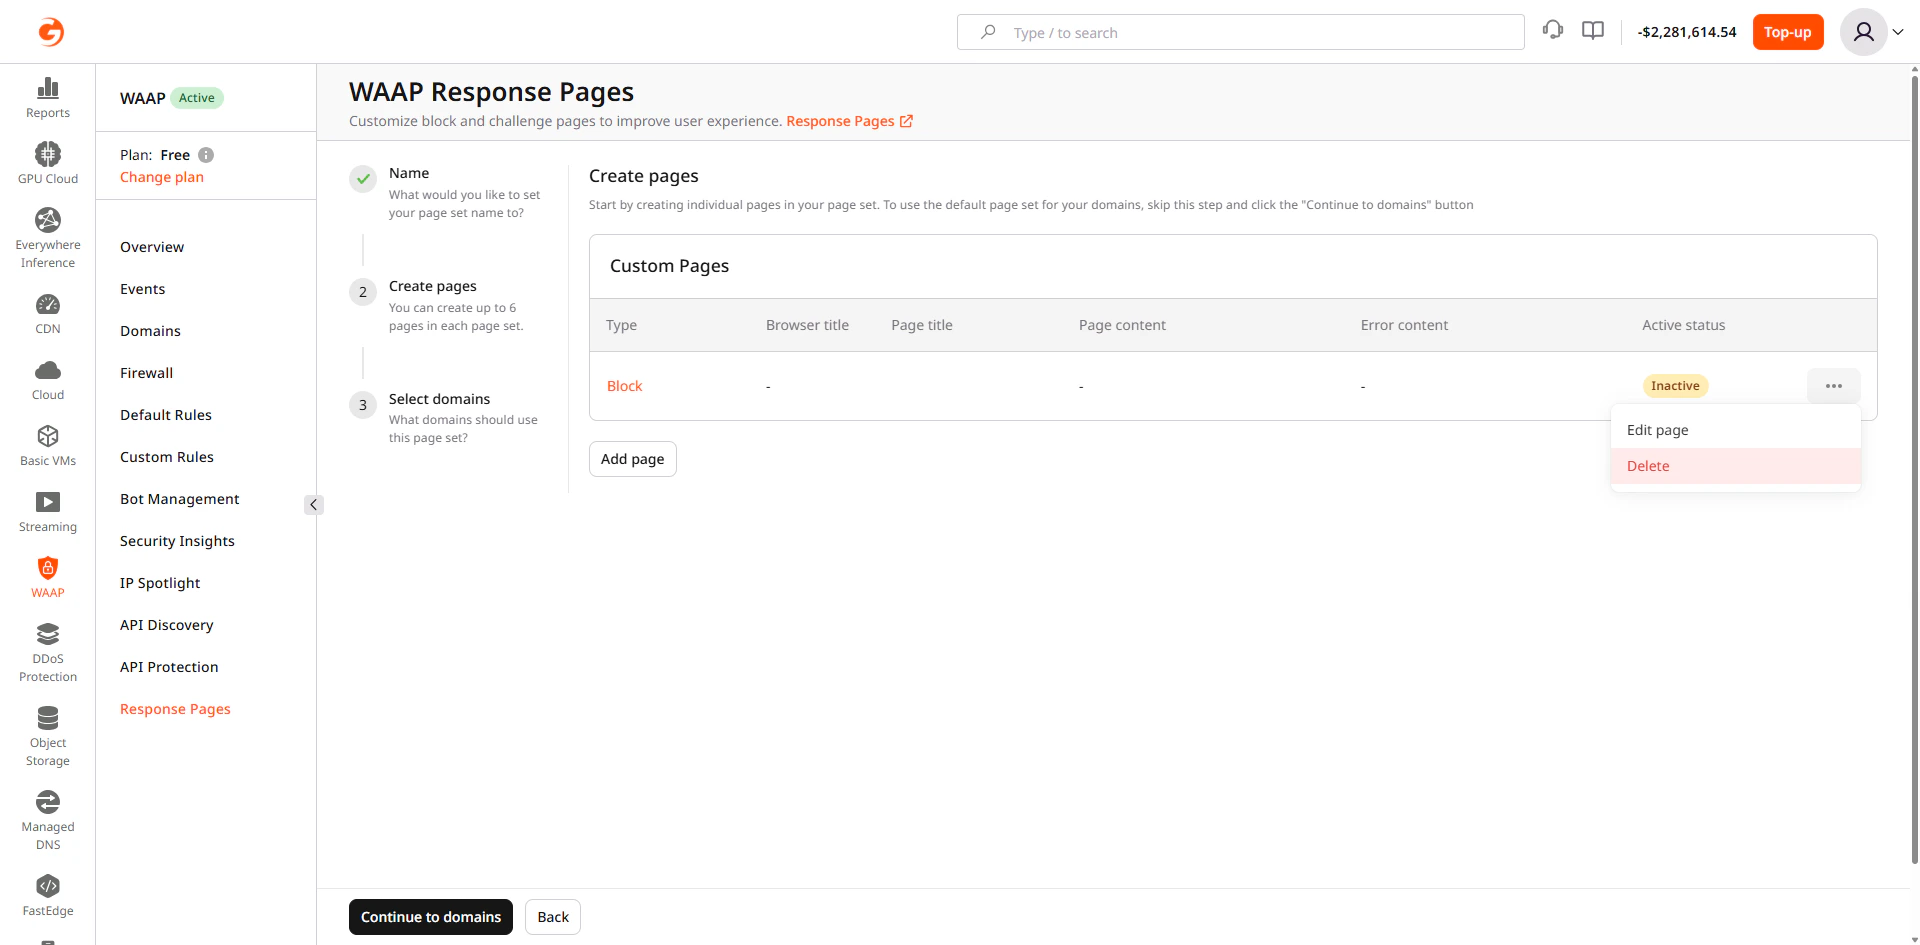1920x945 pixels.
Task: Navigate to the CDN service
Action: pos(47,312)
